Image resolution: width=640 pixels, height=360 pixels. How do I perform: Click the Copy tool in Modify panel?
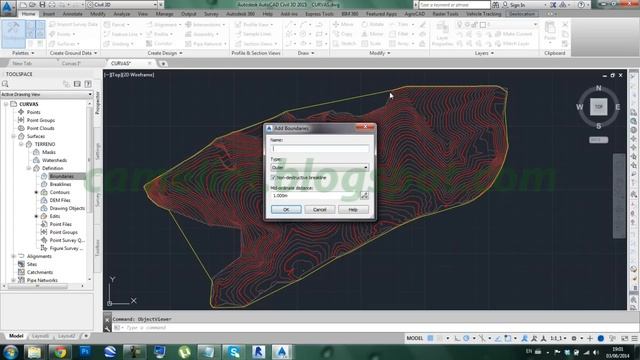[342, 34]
